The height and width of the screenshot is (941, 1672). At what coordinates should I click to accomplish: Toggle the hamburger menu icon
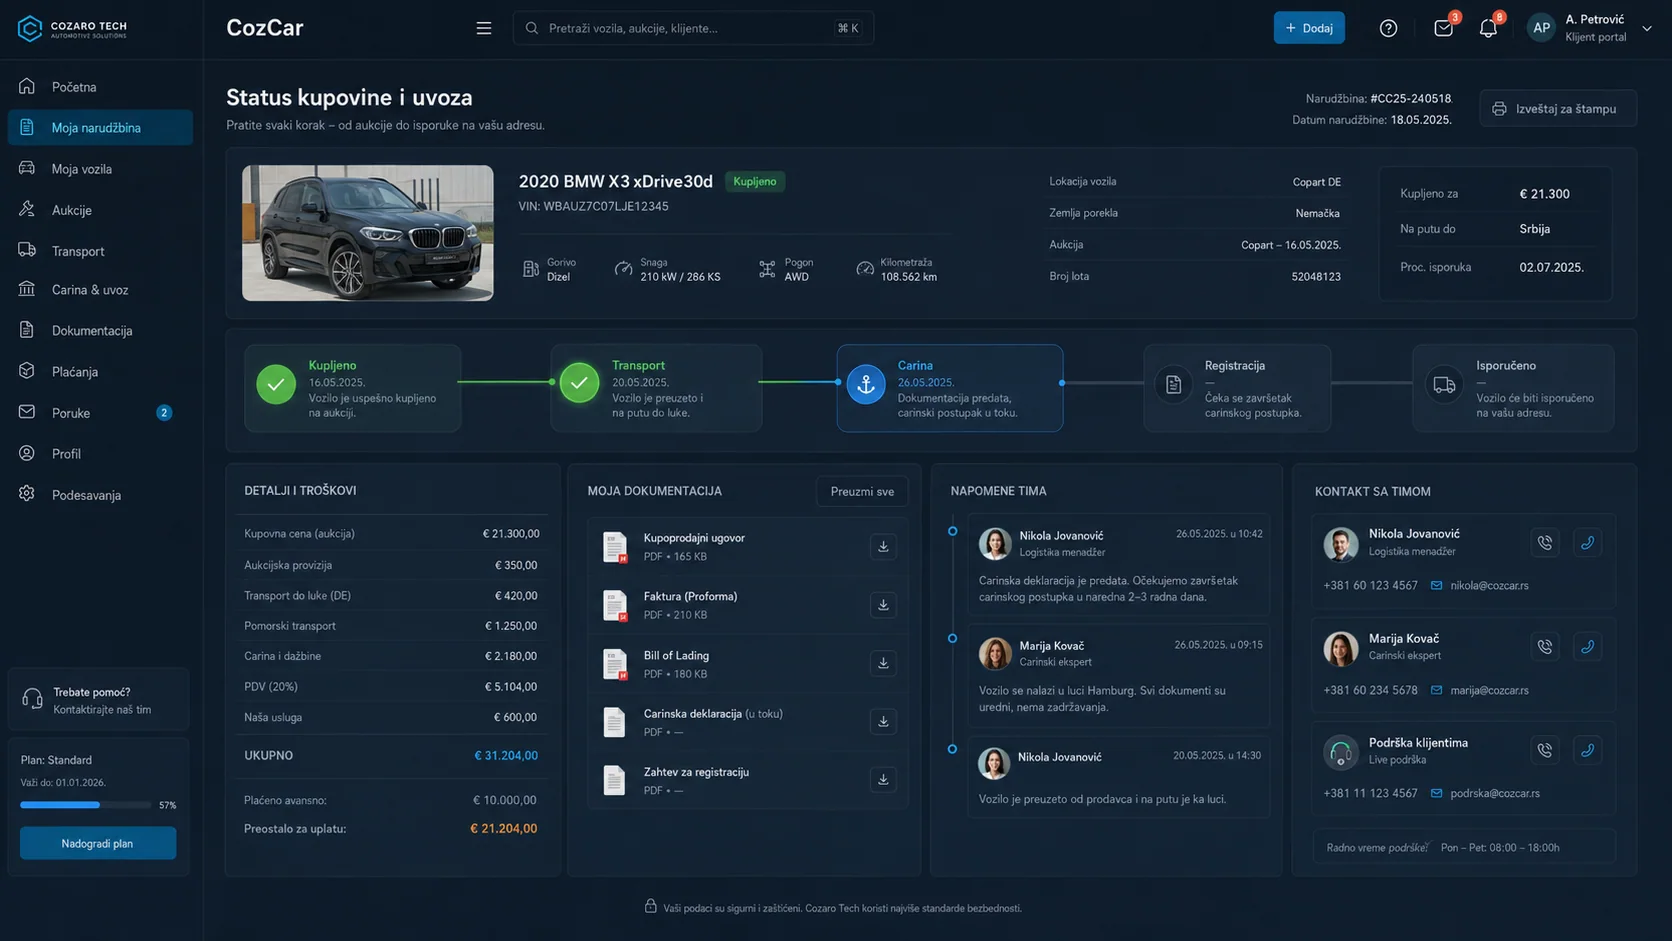click(x=484, y=28)
